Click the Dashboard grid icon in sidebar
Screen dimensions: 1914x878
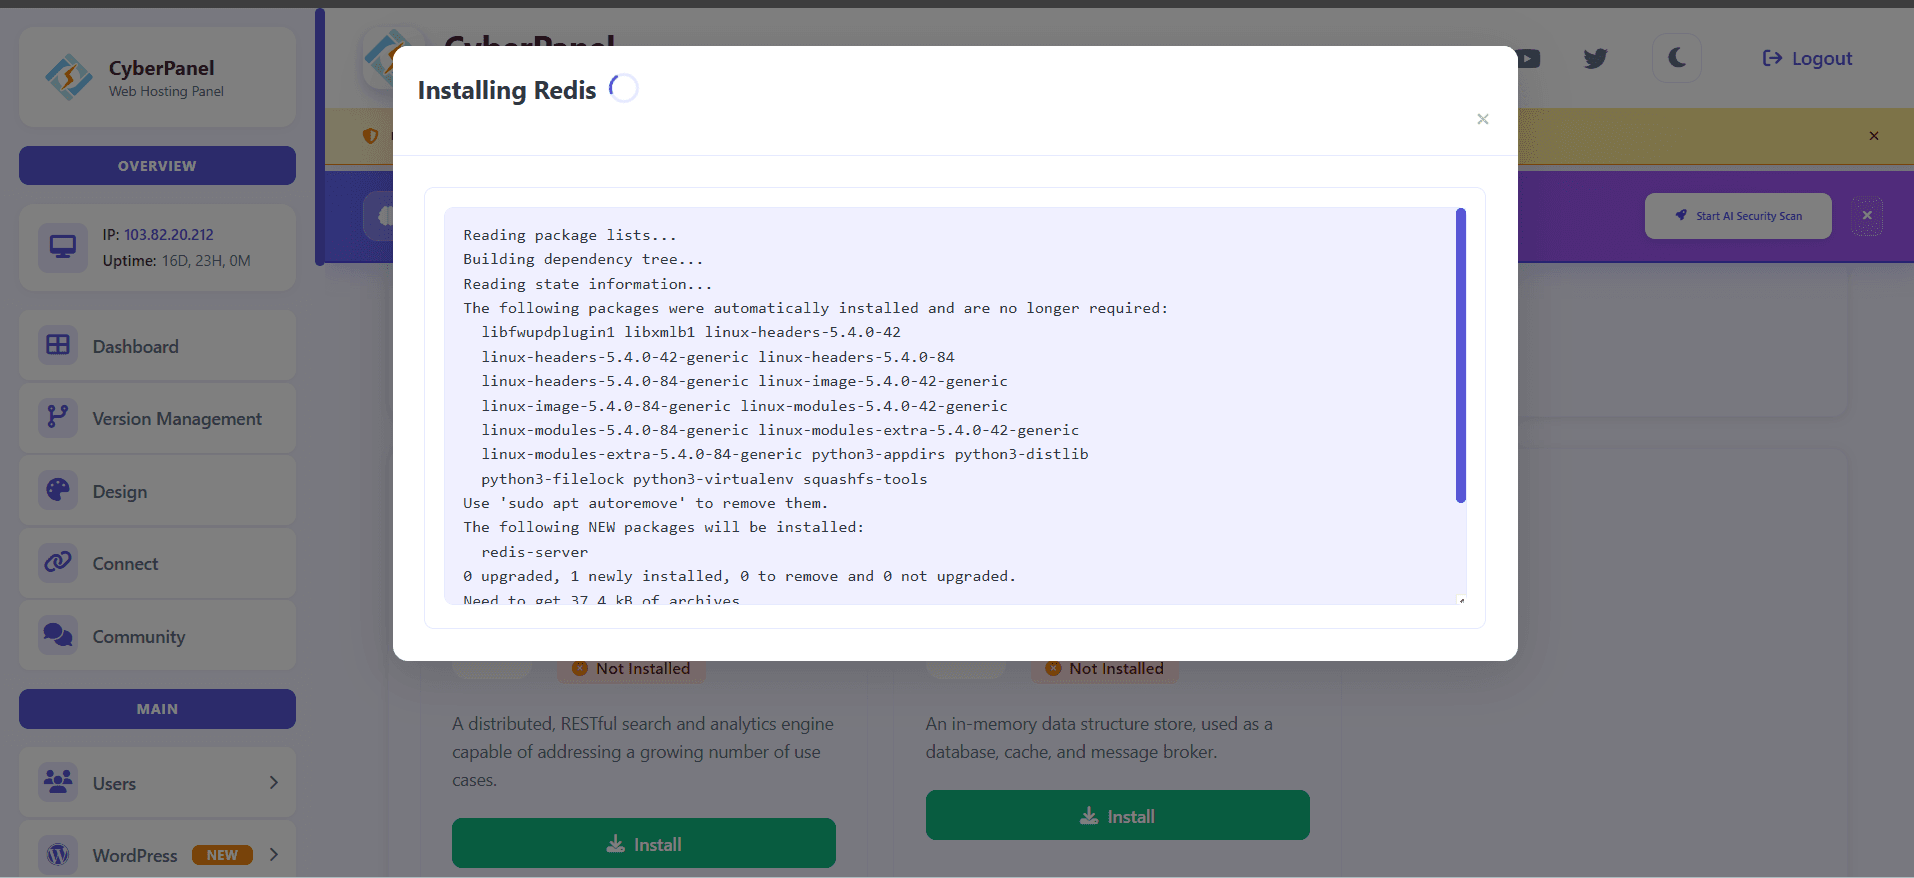(x=58, y=346)
